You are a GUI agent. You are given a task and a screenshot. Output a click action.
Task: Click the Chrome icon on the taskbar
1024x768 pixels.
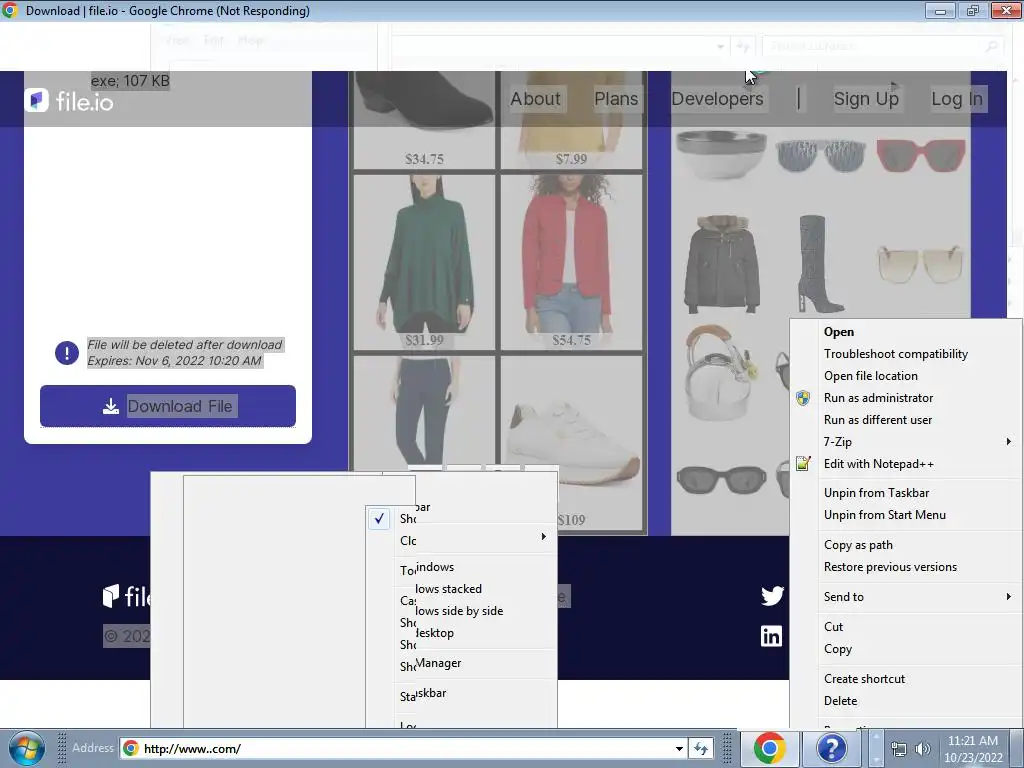click(770, 748)
